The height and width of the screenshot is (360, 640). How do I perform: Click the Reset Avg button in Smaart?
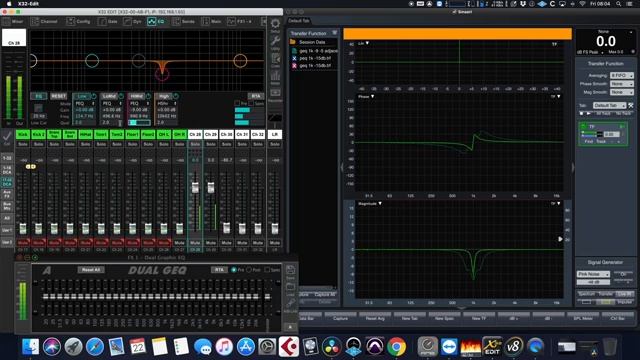point(375,318)
